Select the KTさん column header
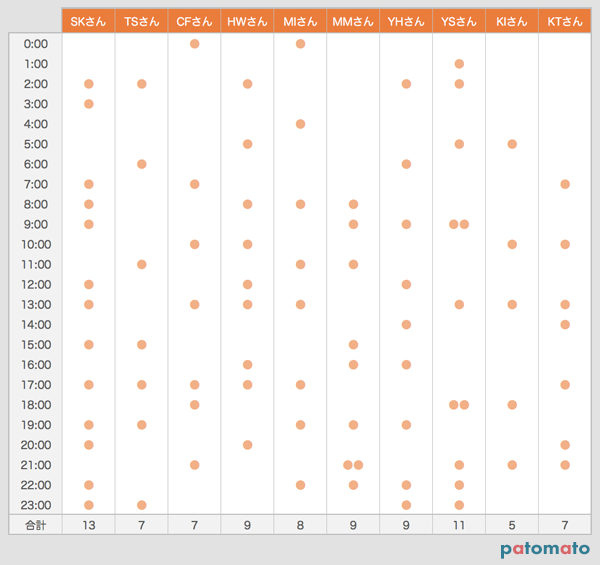 (x=565, y=21)
